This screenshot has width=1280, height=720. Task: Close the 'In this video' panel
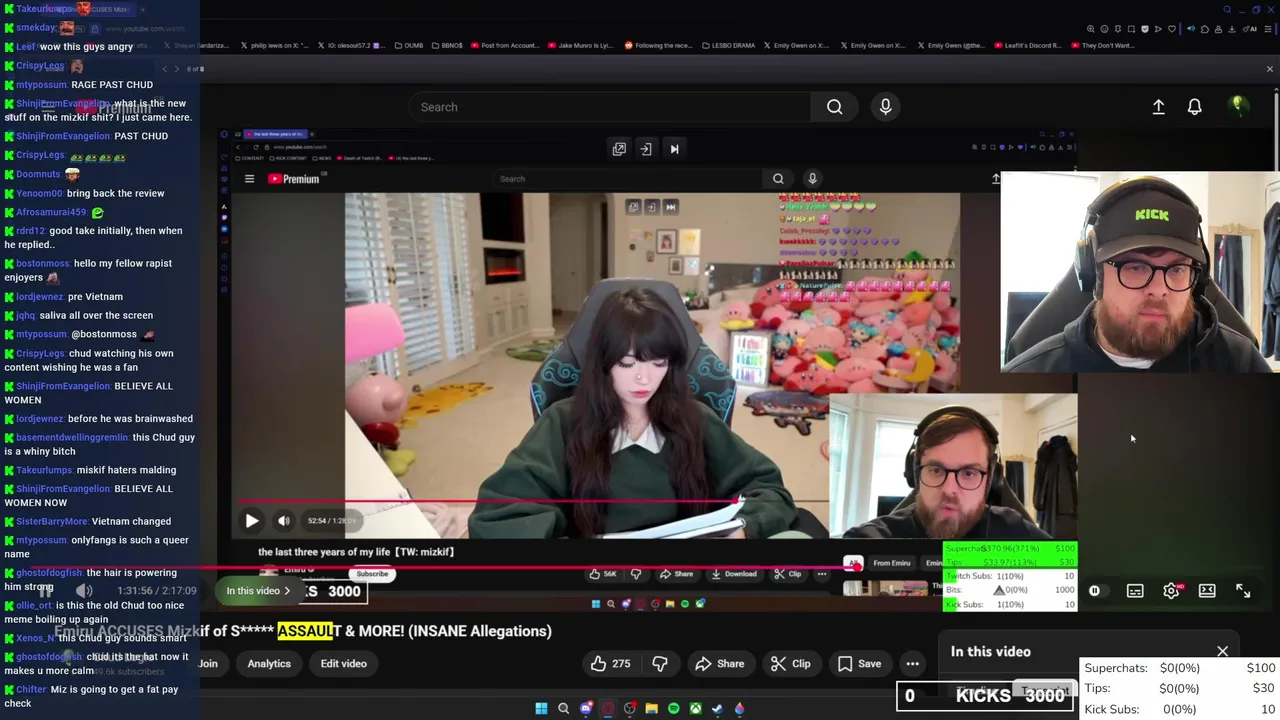click(x=1222, y=651)
